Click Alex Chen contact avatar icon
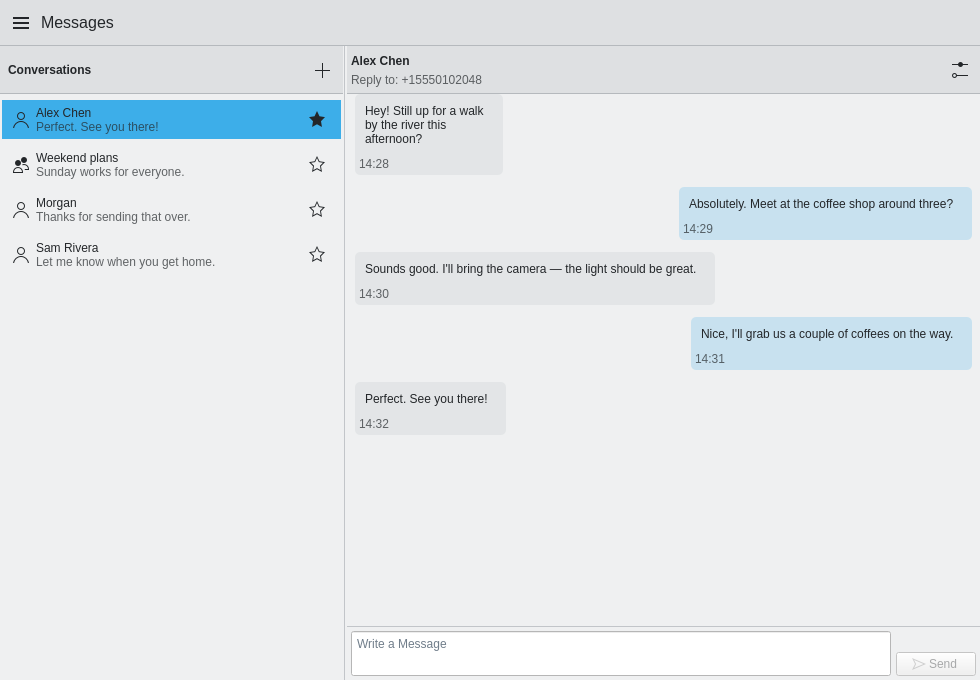980x680 pixels. [x=21, y=120]
